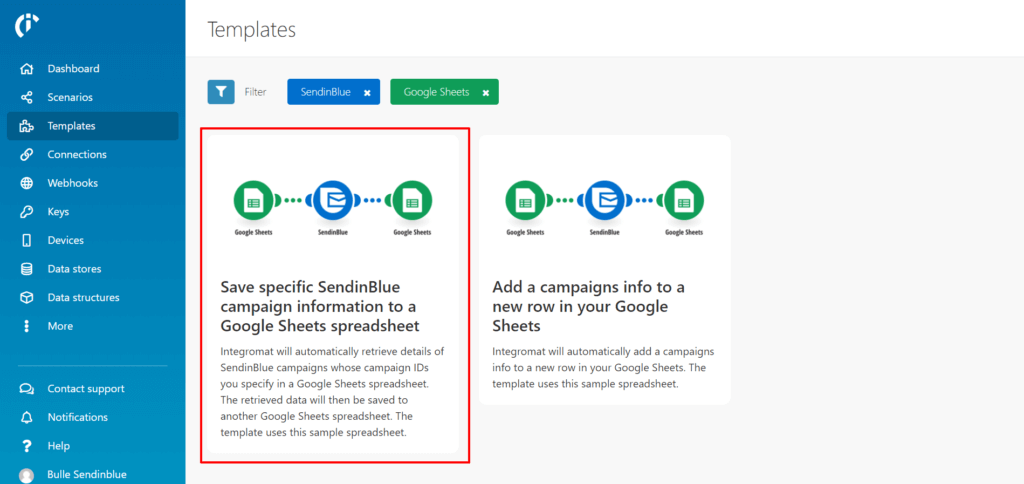1024x484 pixels.
Task: Click first Google Sheets icon in Save specific card
Action: [x=253, y=202]
